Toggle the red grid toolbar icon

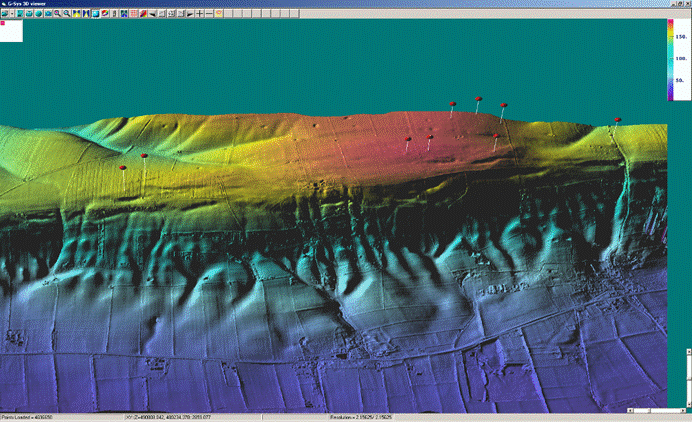133,14
